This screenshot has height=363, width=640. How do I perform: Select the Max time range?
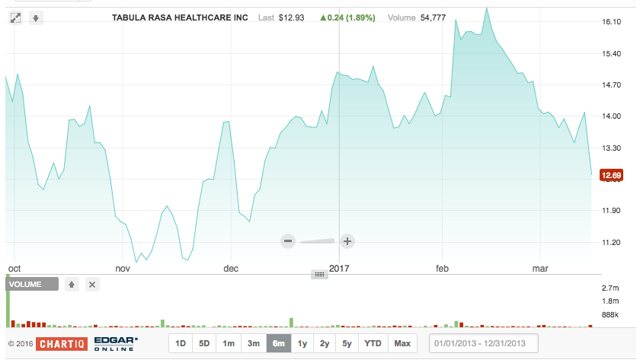tap(402, 343)
